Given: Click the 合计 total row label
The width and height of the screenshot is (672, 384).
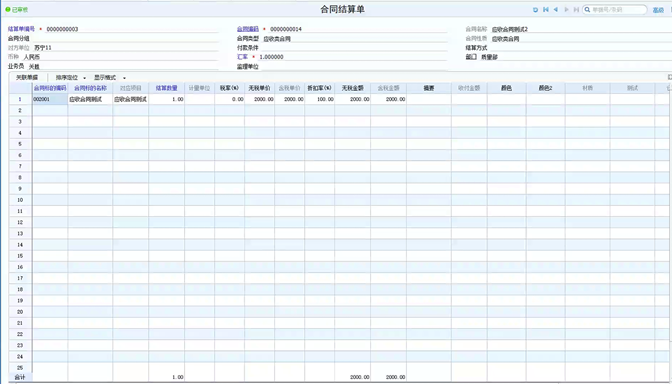Looking at the screenshot, I should 20,377.
